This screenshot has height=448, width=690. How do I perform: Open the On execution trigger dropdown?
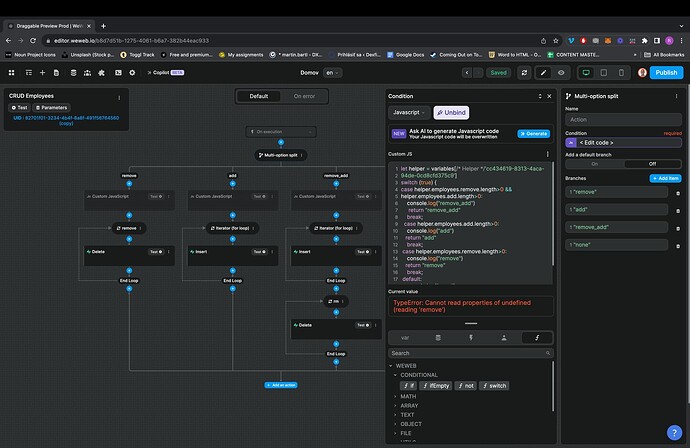click(x=281, y=132)
